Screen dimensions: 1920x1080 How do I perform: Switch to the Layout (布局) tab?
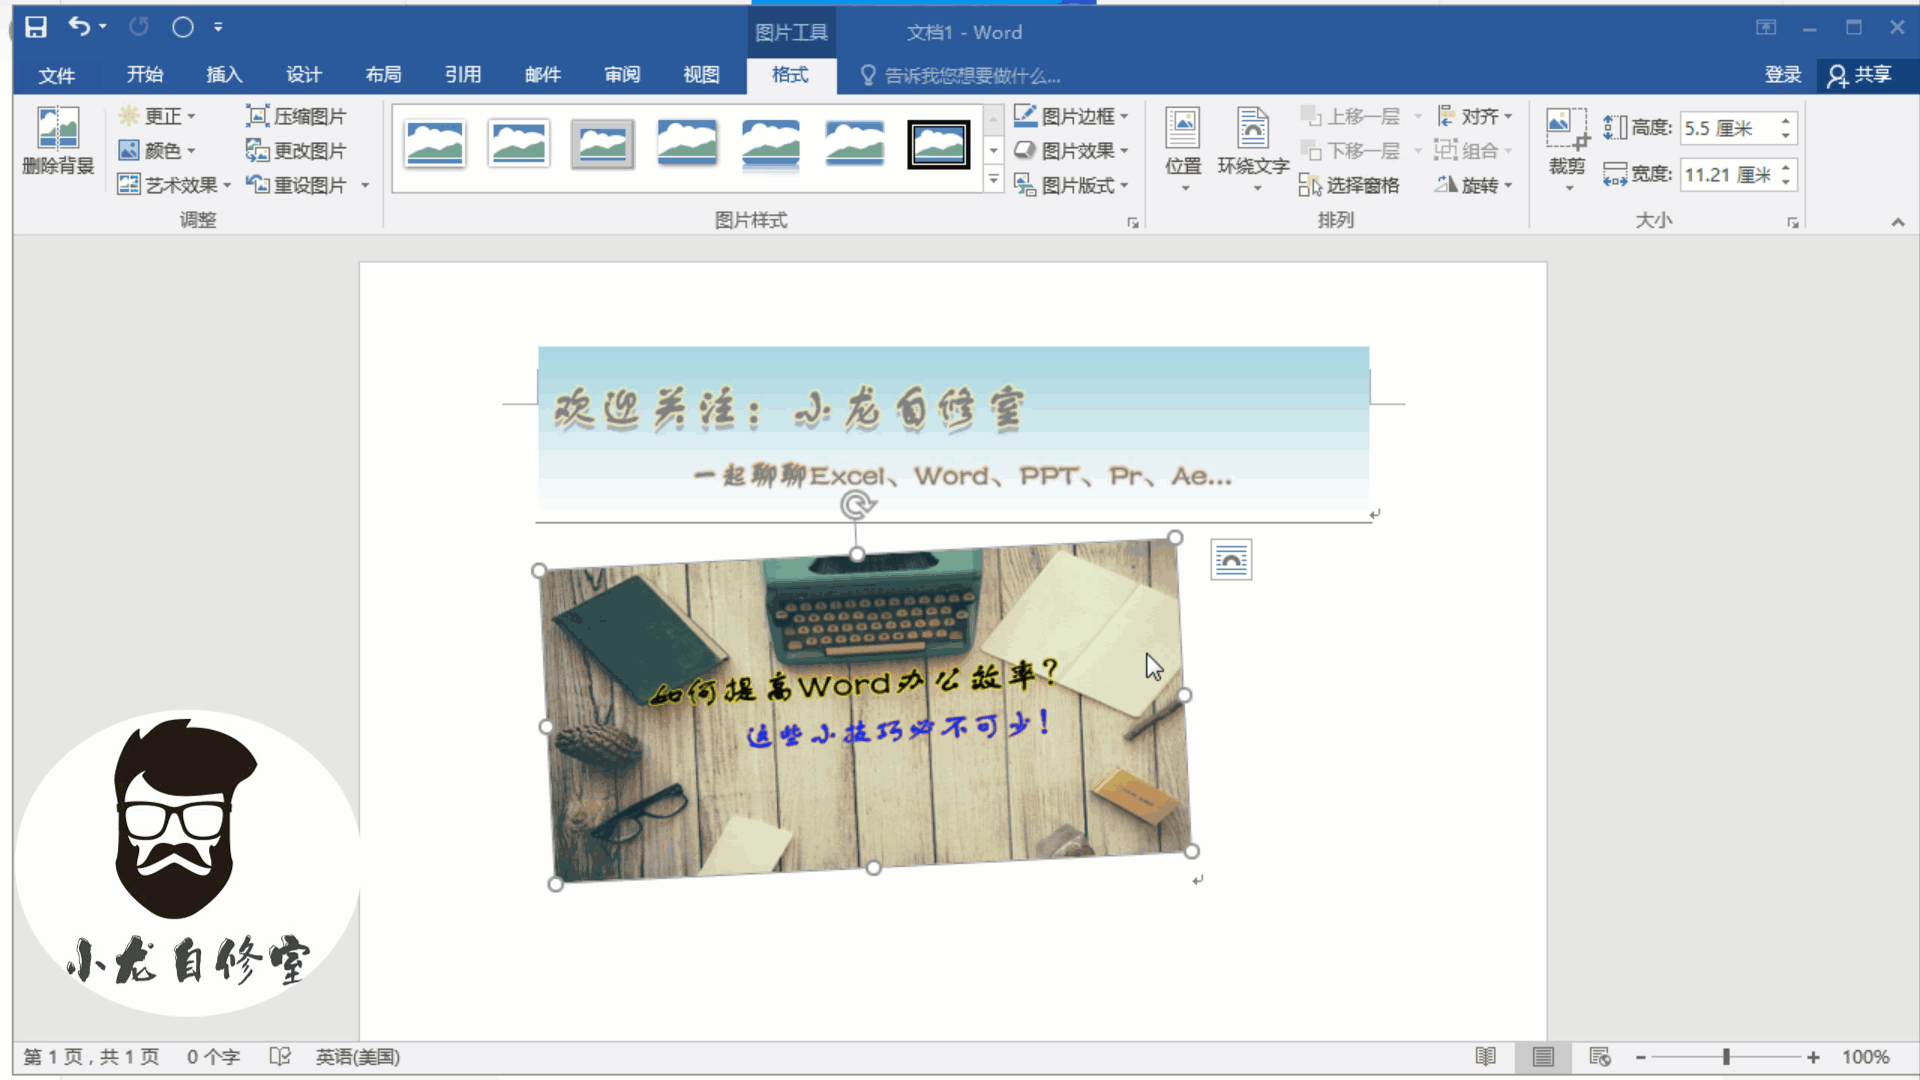[383, 75]
